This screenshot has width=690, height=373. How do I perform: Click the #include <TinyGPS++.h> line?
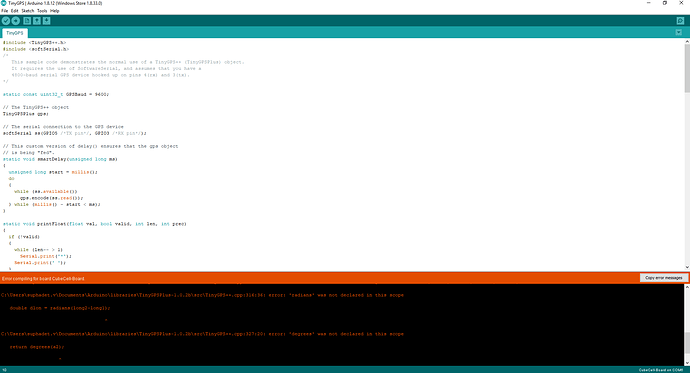click(x=34, y=43)
